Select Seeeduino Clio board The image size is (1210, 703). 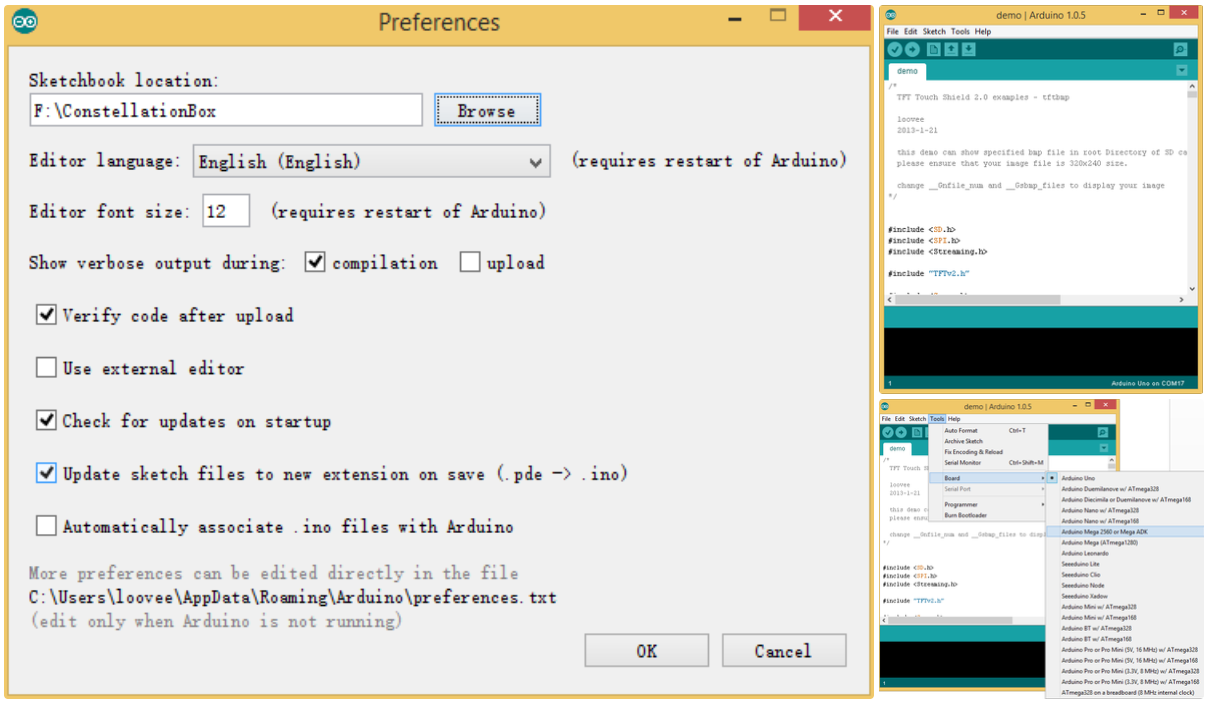point(1125,575)
